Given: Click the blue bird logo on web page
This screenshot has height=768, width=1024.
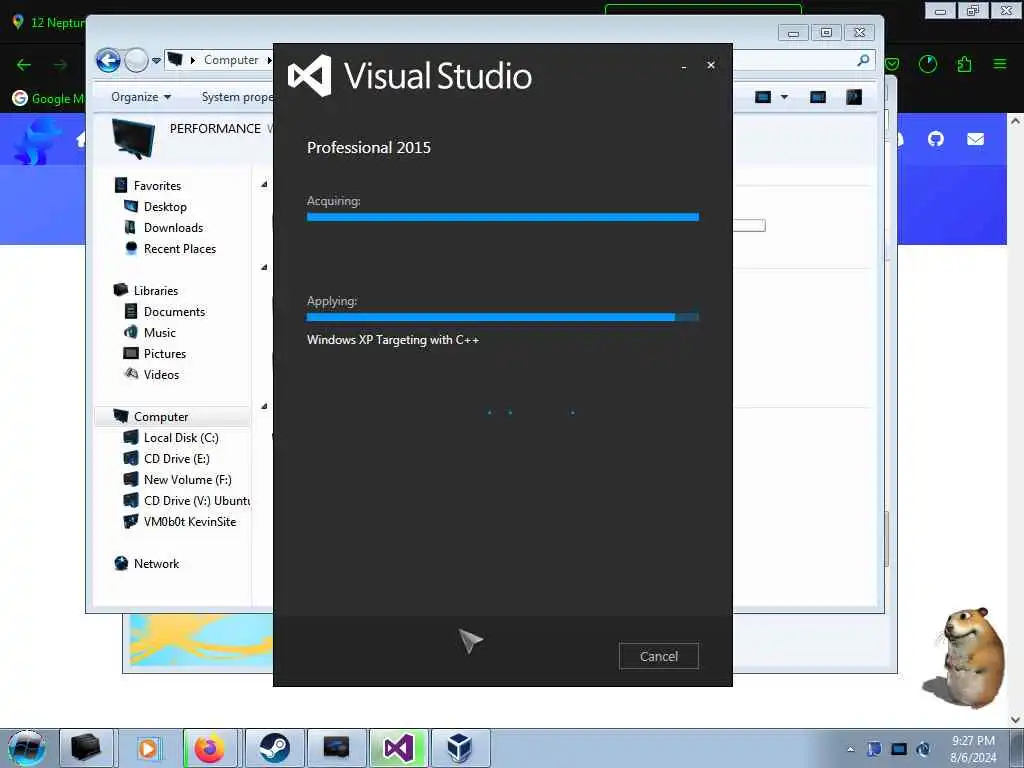Looking at the screenshot, I should coord(38,141).
